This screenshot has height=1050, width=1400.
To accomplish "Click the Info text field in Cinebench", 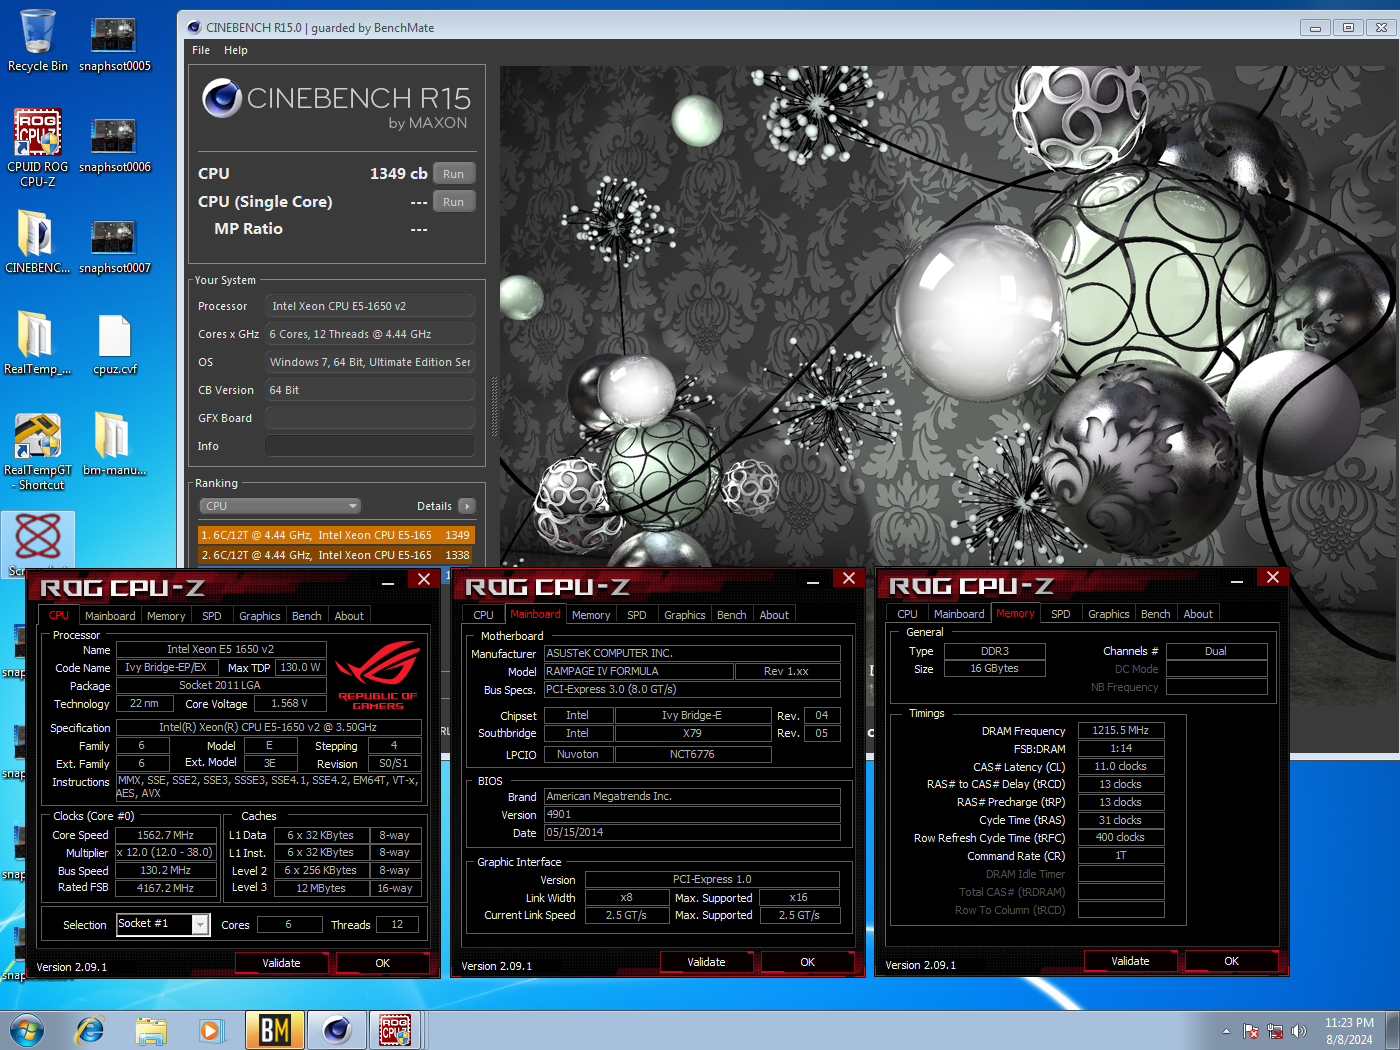I will 369,446.
